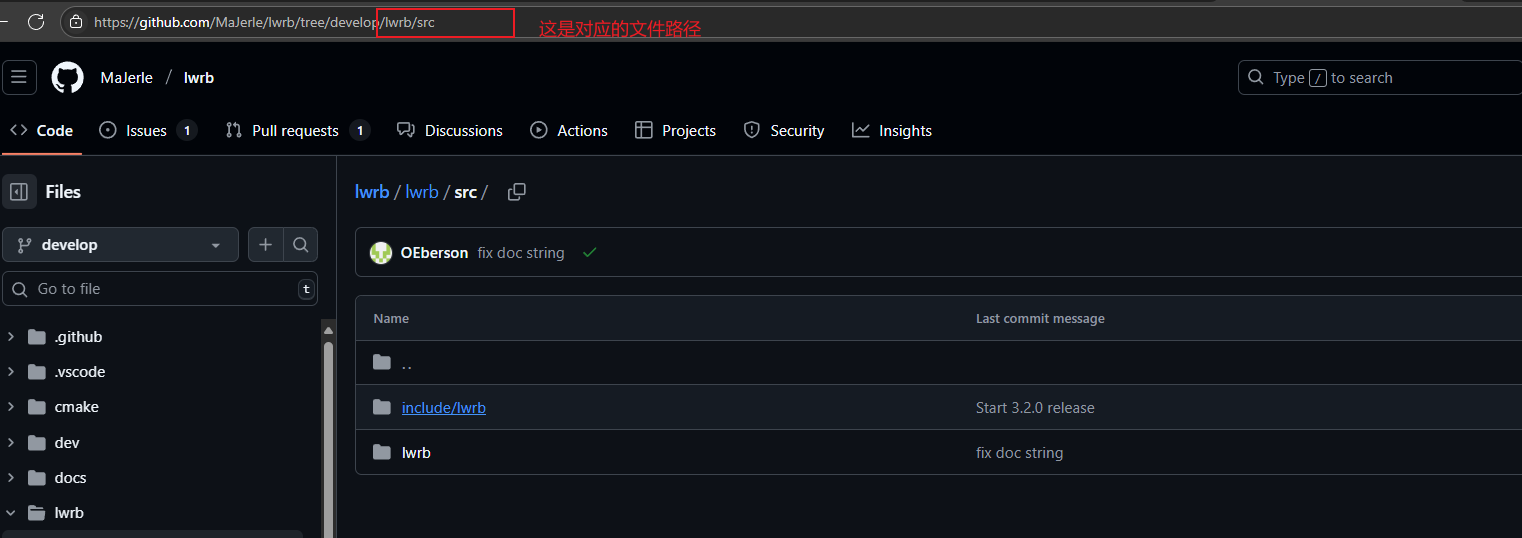Expand the dev folder chevron
The image size is (1522, 538).
pos(11,443)
